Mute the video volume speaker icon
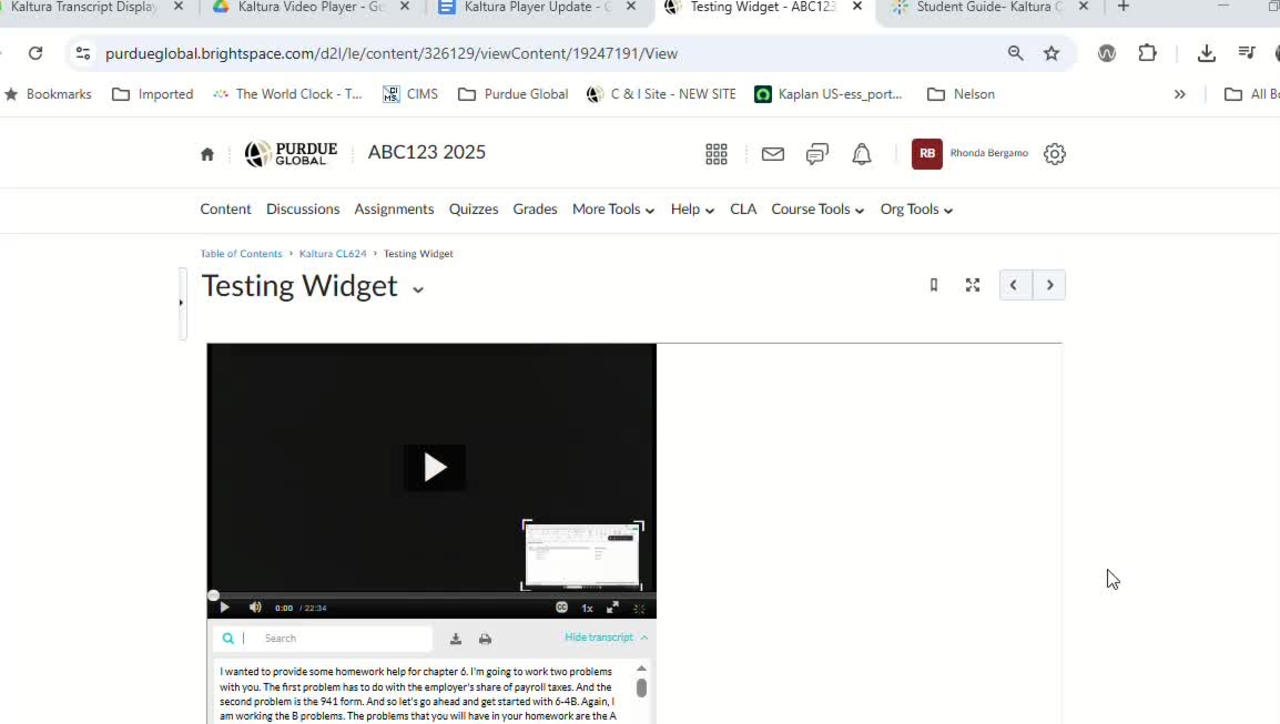1280x724 pixels. [x=255, y=607]
